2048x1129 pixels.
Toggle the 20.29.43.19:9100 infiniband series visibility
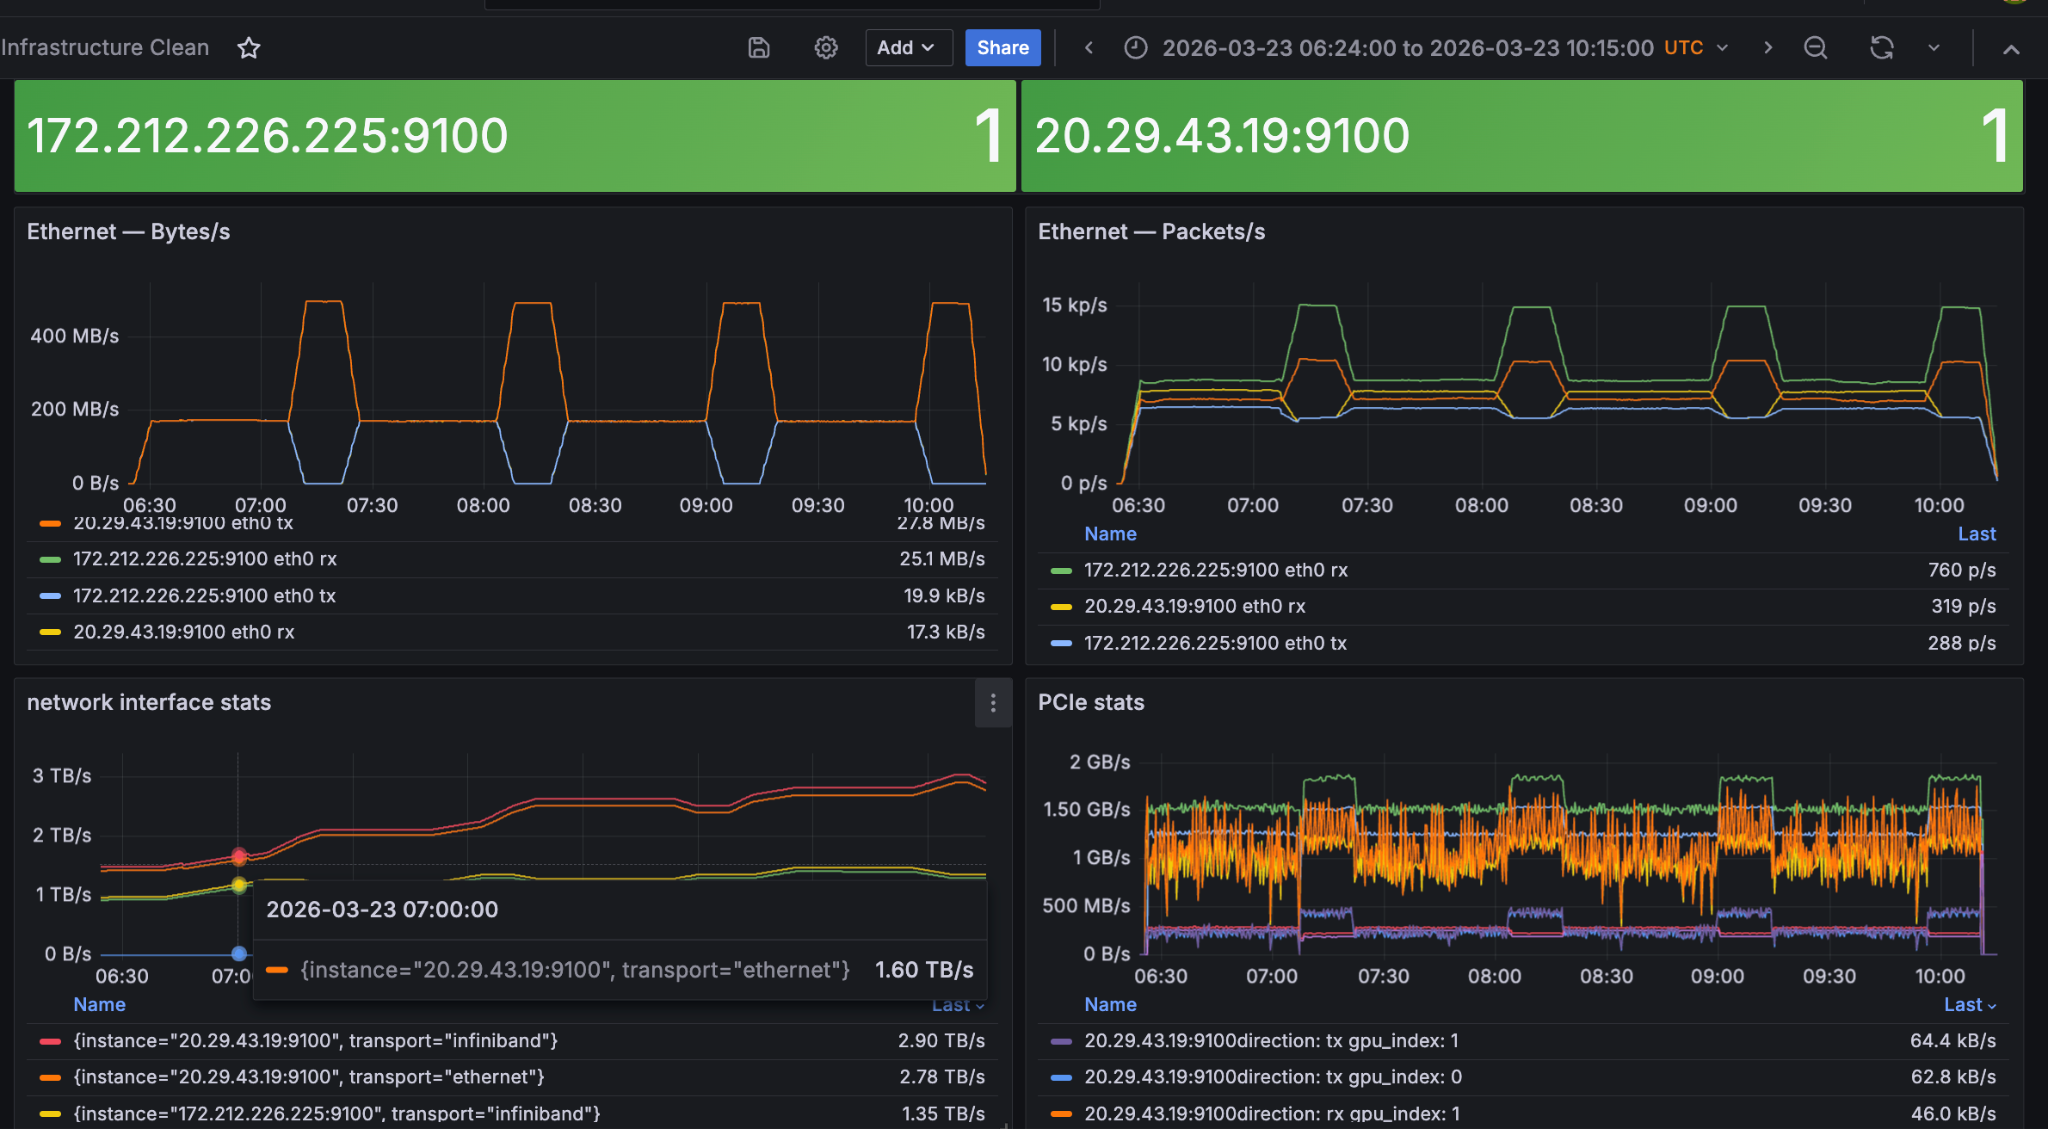(315, 1041)
